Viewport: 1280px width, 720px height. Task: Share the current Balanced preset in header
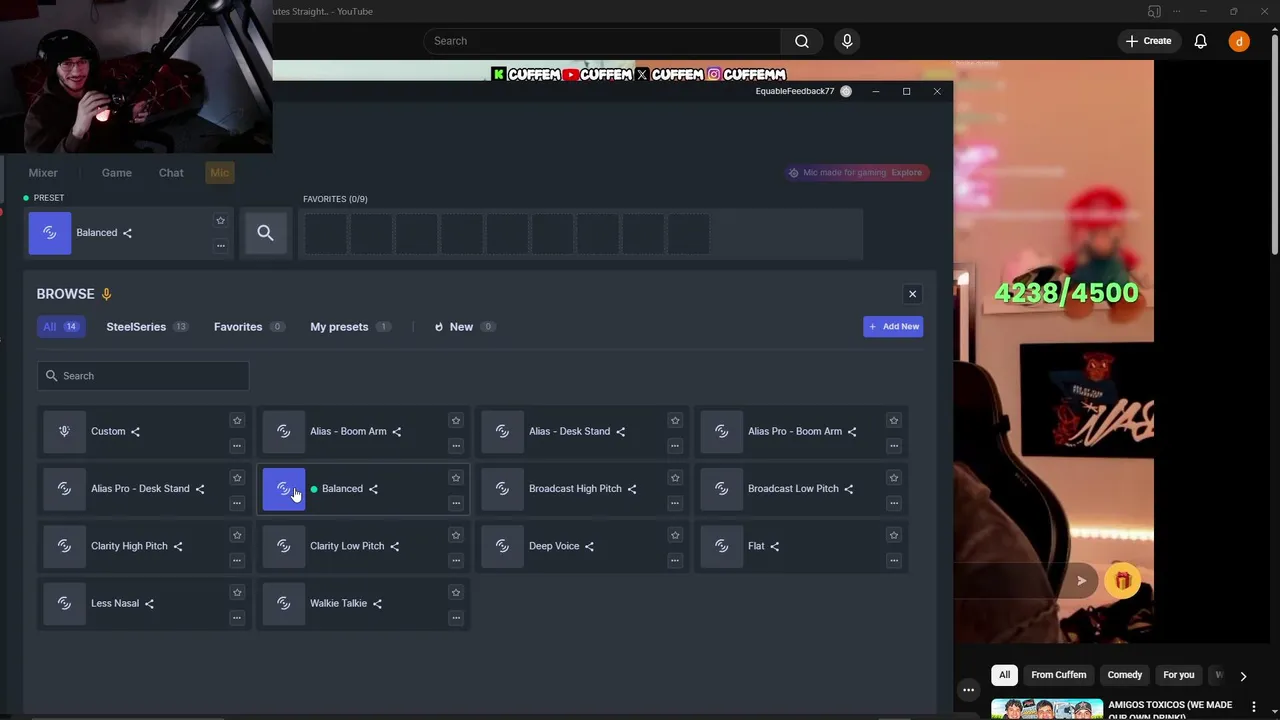pyautogui.click(x=127, y=233)
